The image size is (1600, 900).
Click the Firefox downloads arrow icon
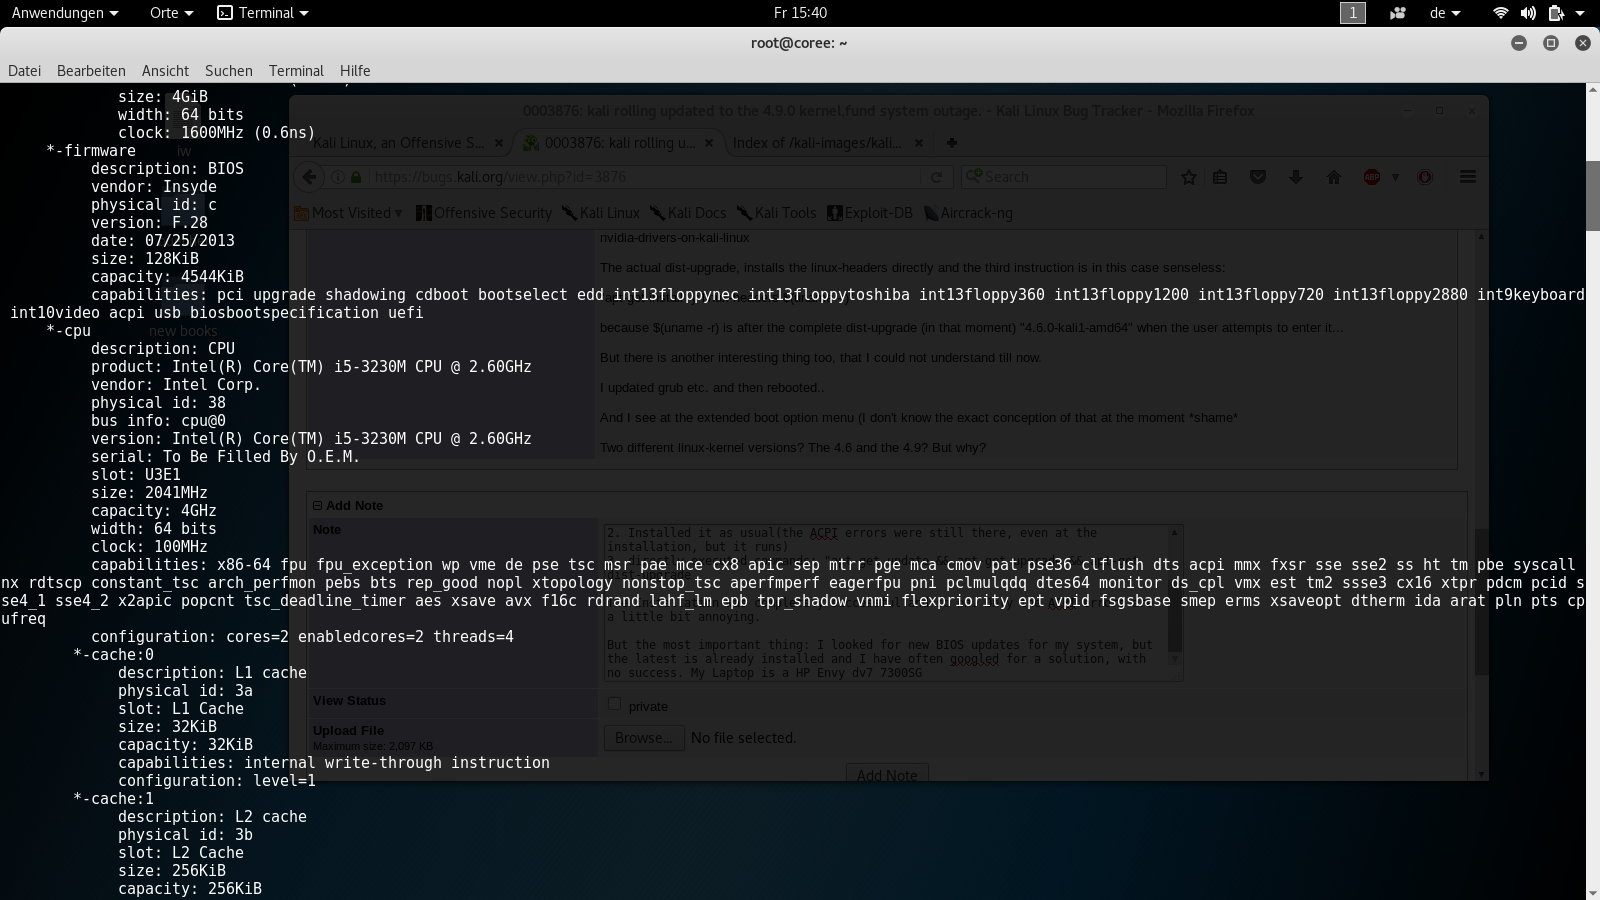(1296, 177)
